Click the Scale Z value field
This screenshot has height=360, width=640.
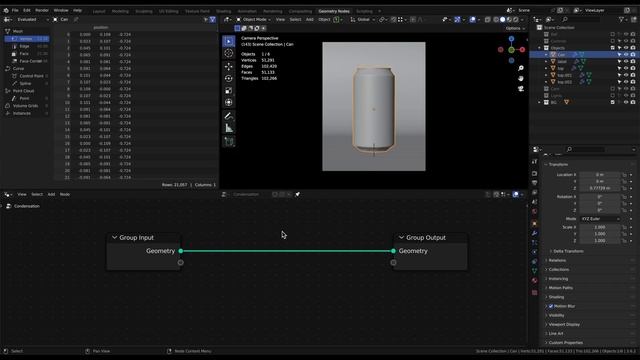coord(600,241)
